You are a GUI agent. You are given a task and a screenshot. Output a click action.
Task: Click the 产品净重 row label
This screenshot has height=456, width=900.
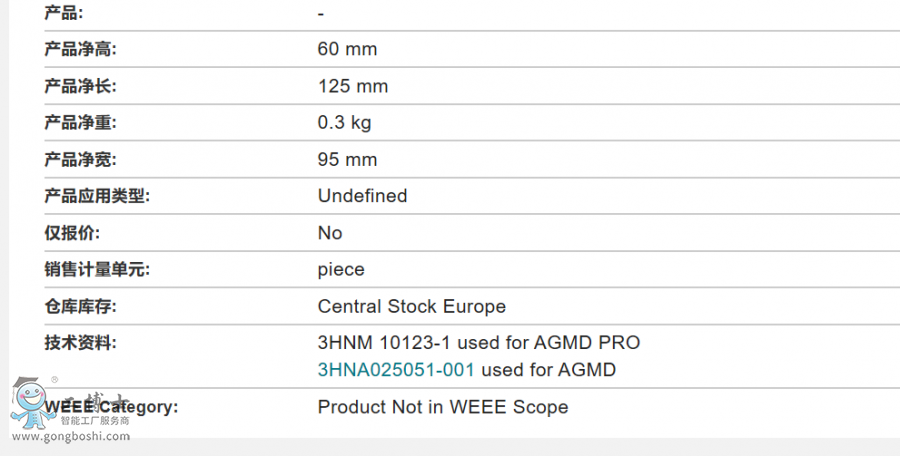coord(80,123)
